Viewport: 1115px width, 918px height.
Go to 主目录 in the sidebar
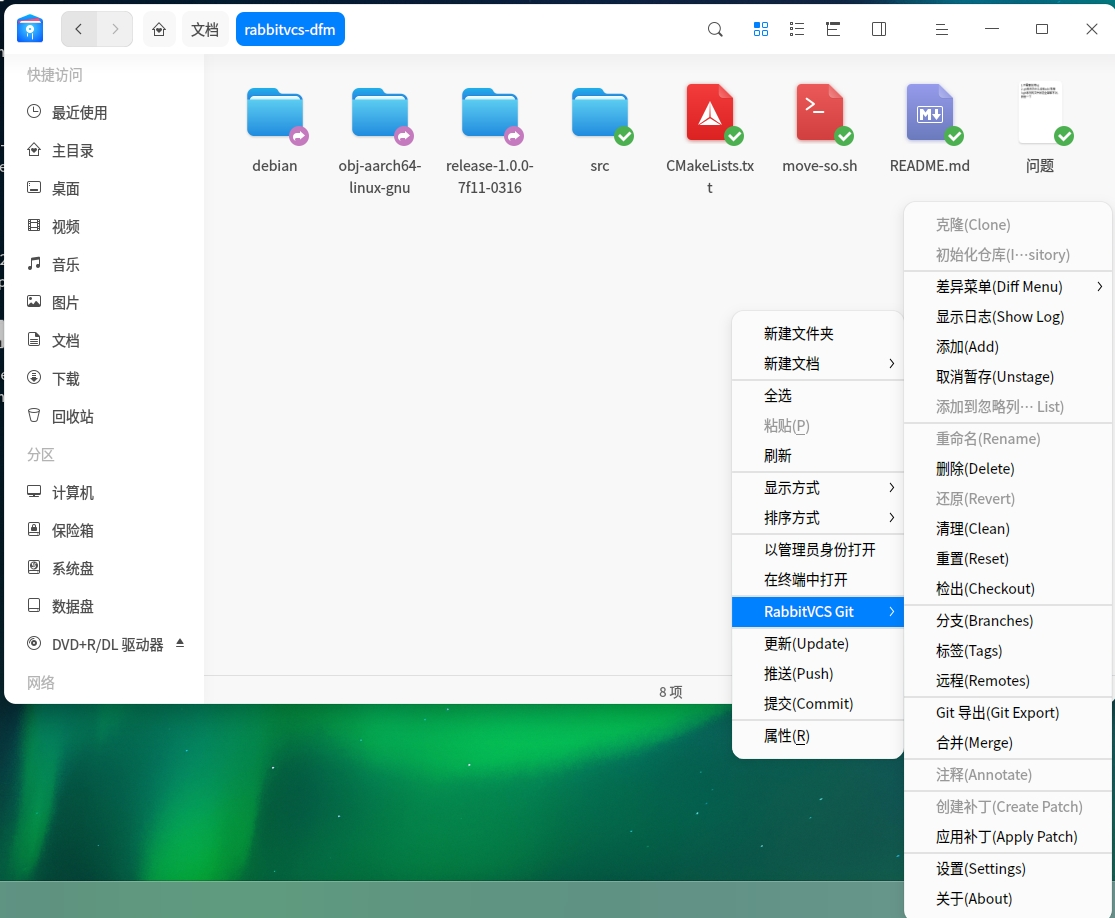pyautogui.click(x=104, y=150)
